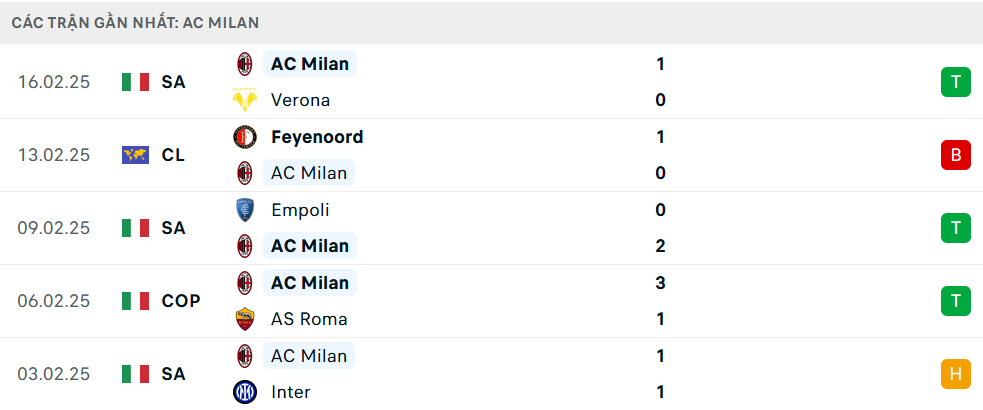Screen dimensions: 983x410
Task: Open the Inter team link
Action: point(291,392)
